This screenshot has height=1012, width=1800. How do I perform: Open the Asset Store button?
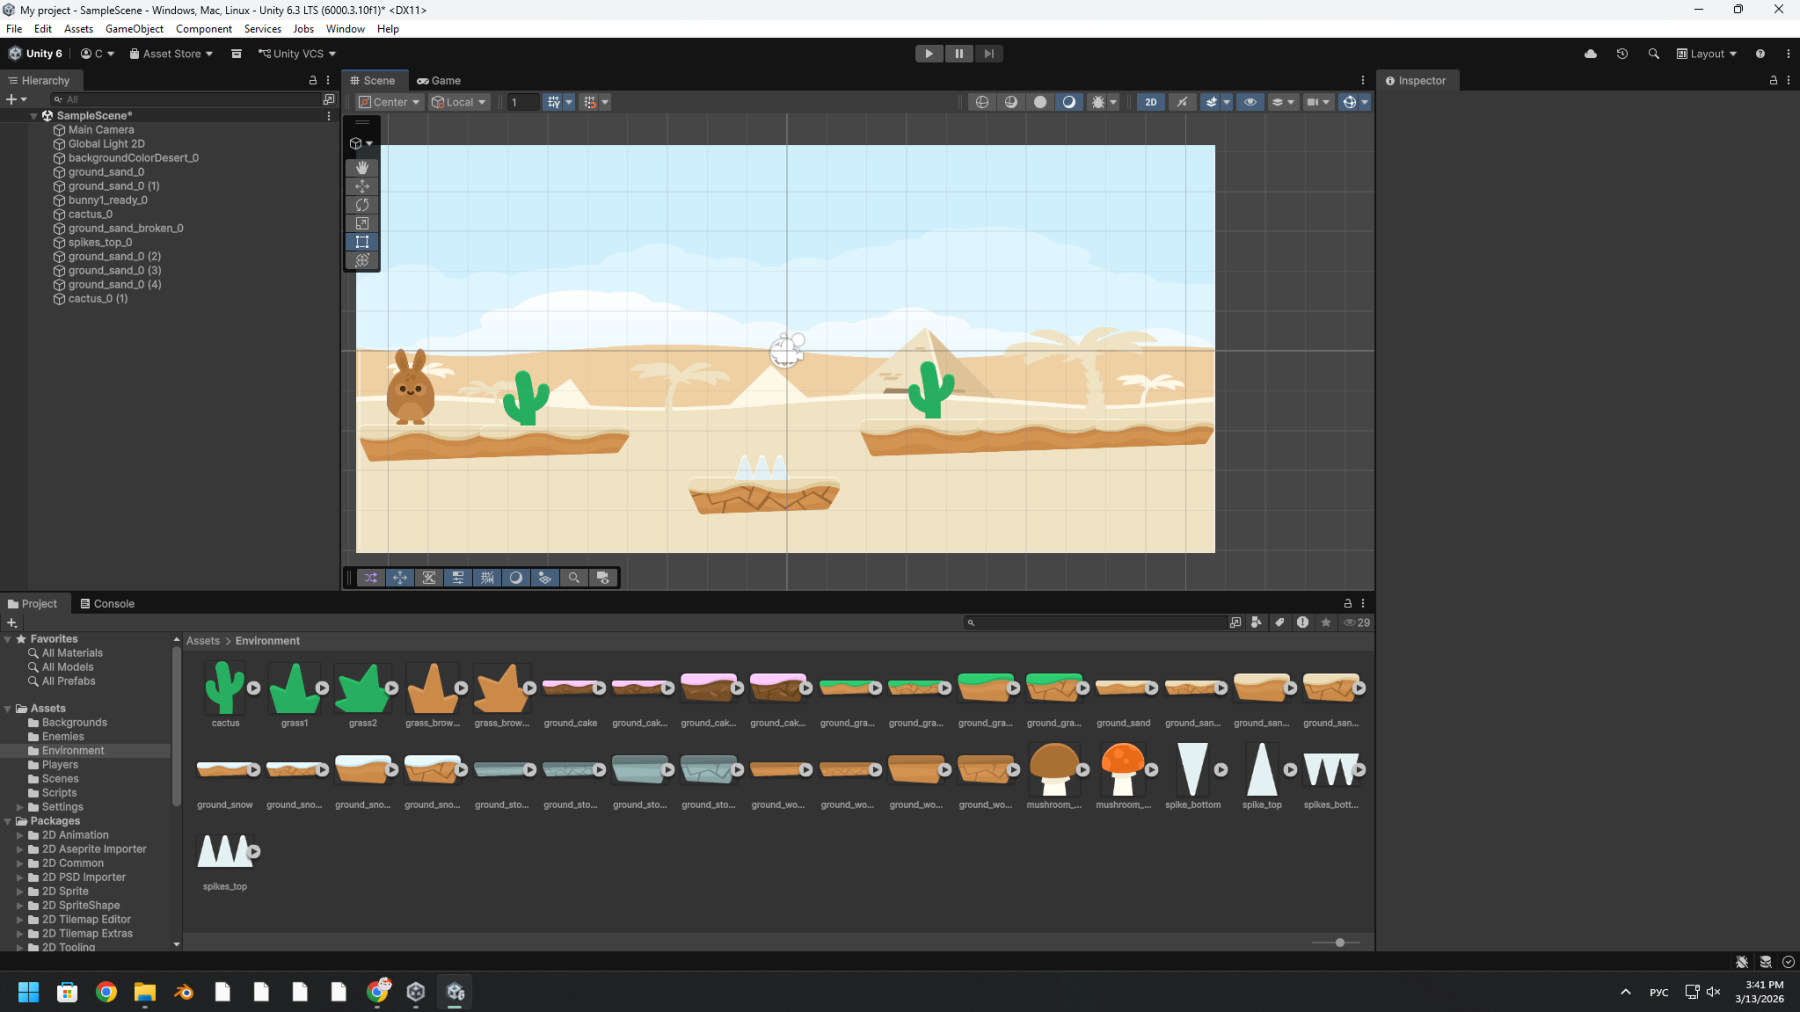[x=171, y=54]
